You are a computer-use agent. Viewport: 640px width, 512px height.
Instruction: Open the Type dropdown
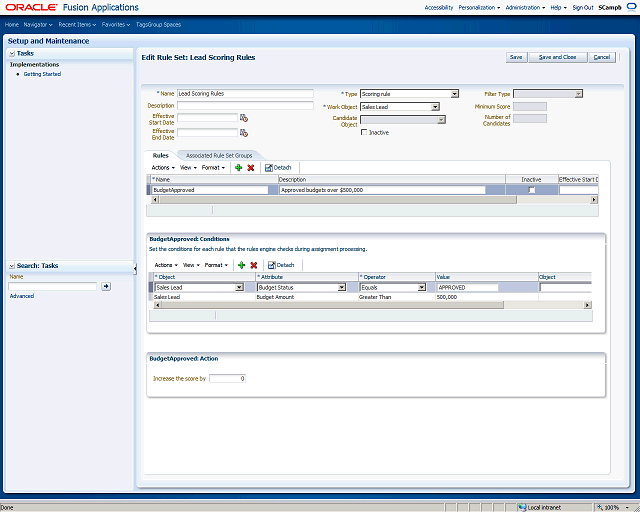coord(455,94)
